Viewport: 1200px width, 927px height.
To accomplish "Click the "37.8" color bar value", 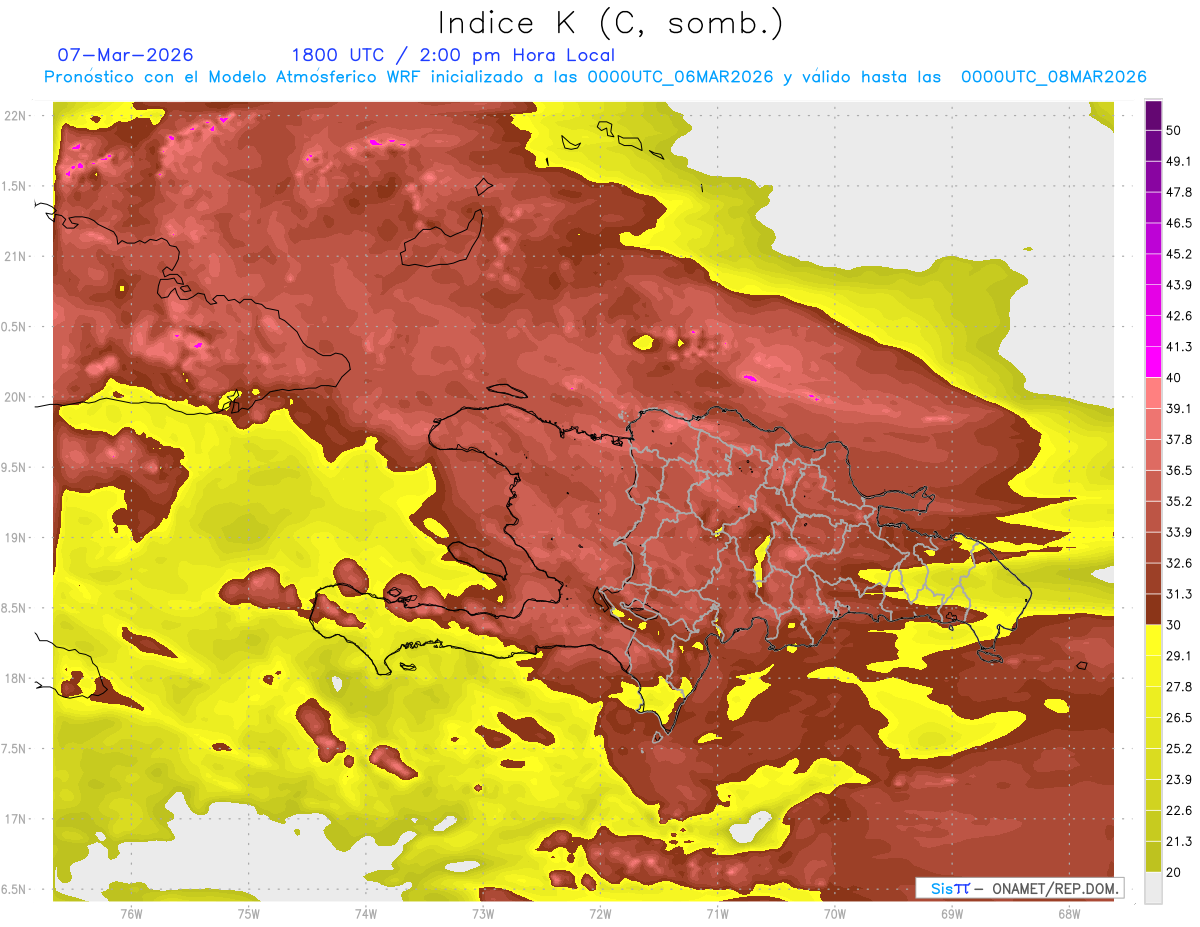I will pyautogui.click(x=1178, y=439).
